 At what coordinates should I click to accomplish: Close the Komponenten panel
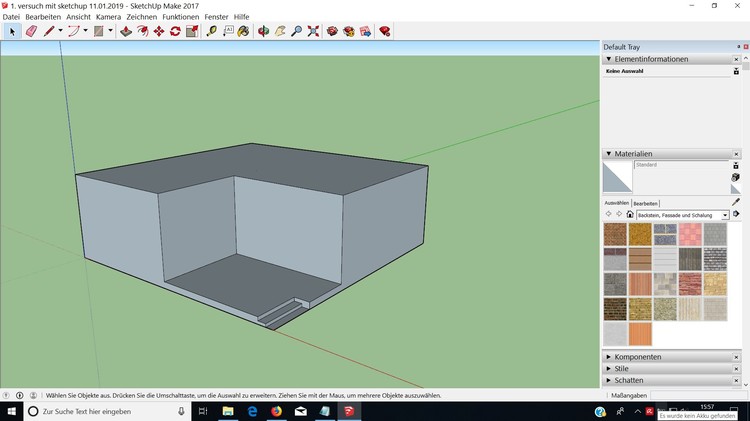(x=736, y=357)
